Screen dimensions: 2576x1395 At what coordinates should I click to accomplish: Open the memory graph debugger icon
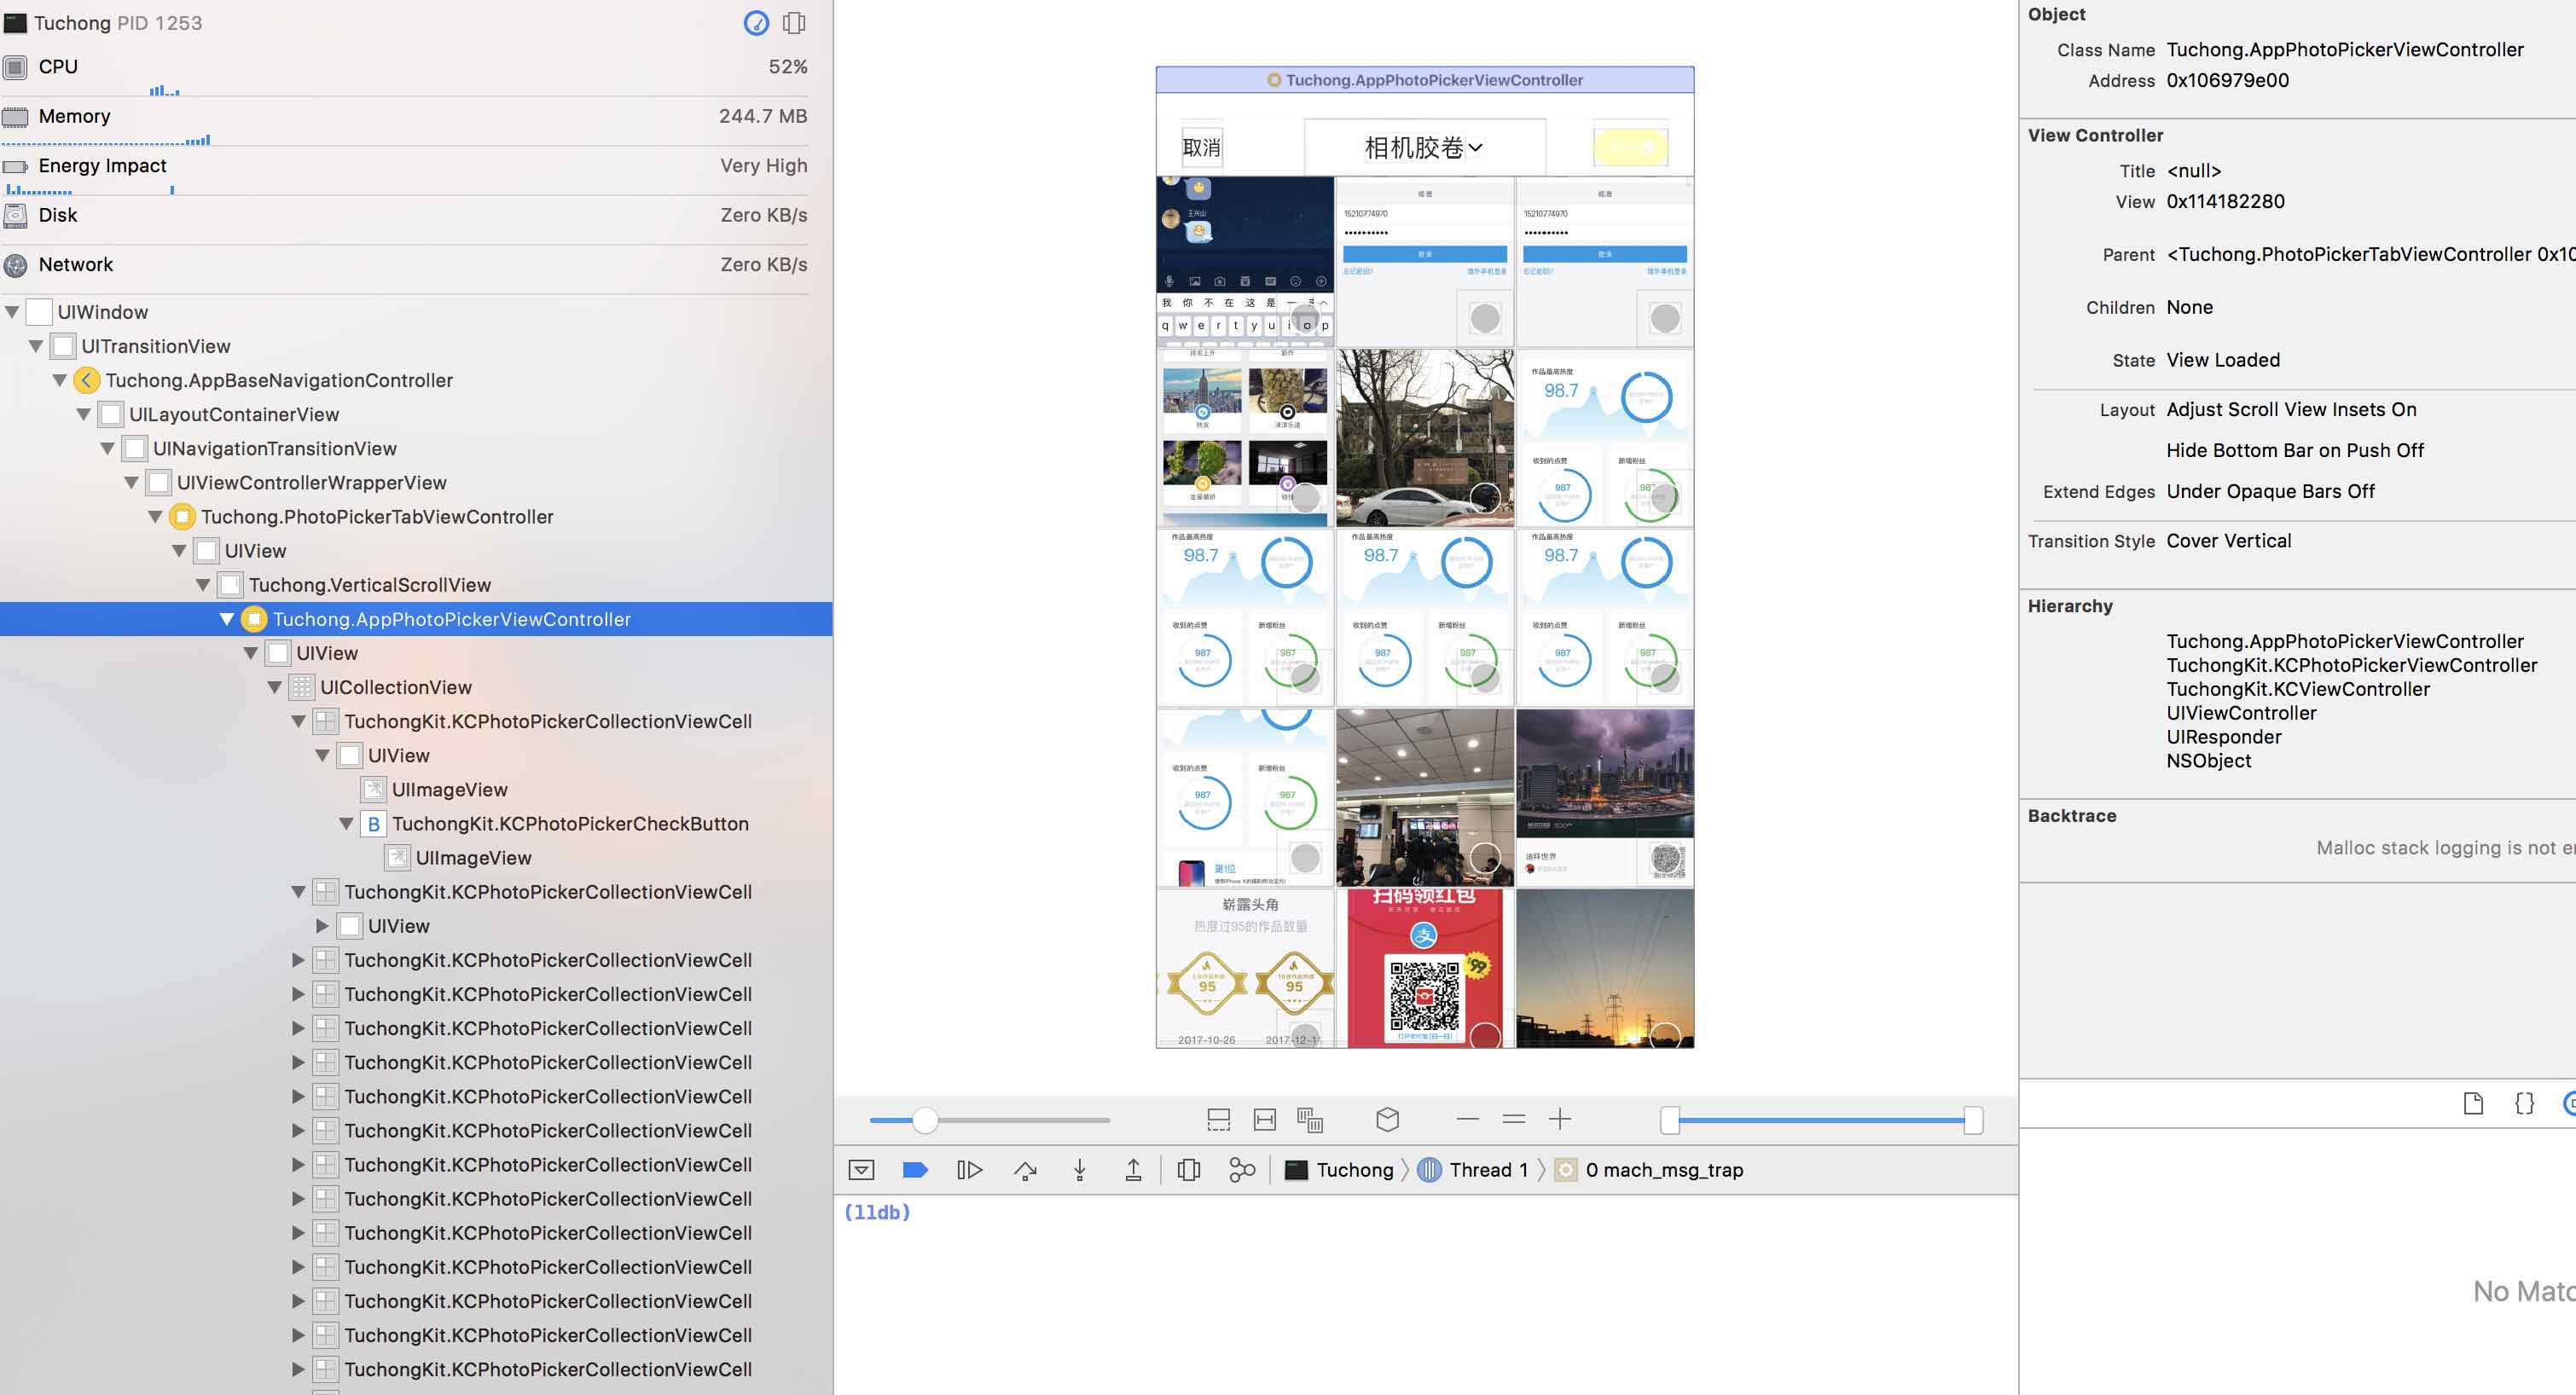click(1241, 1170)
